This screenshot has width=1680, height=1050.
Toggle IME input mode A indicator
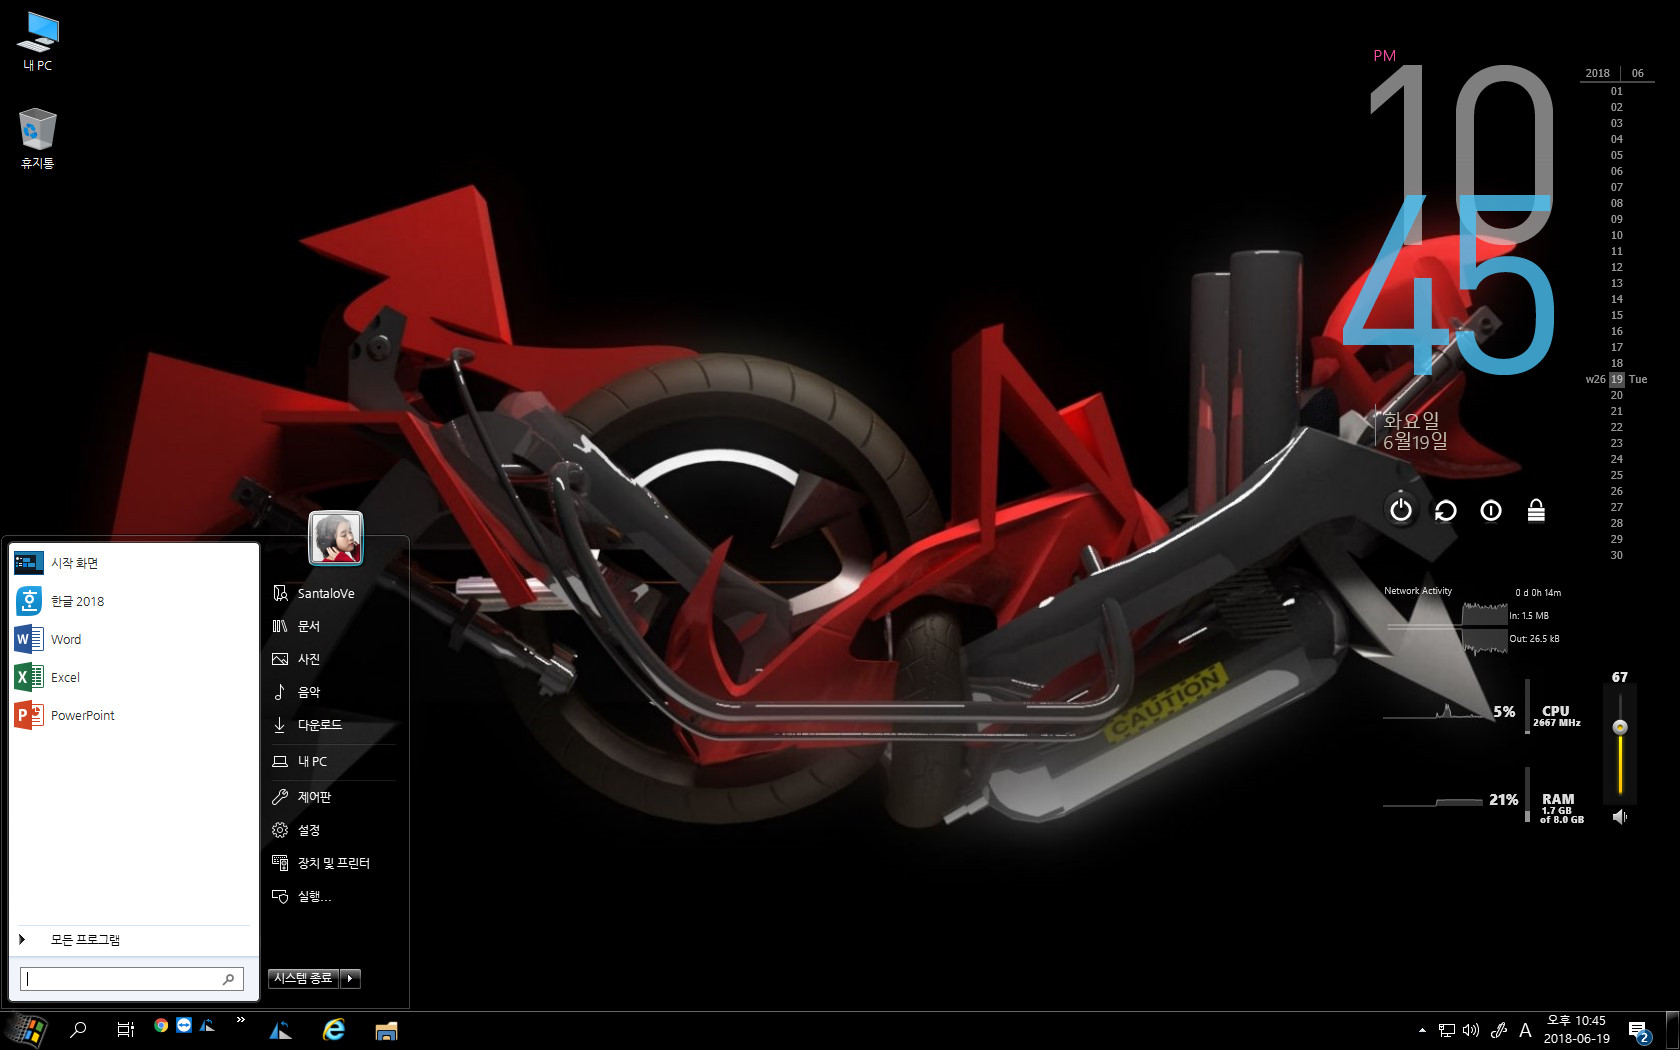1525,1030
